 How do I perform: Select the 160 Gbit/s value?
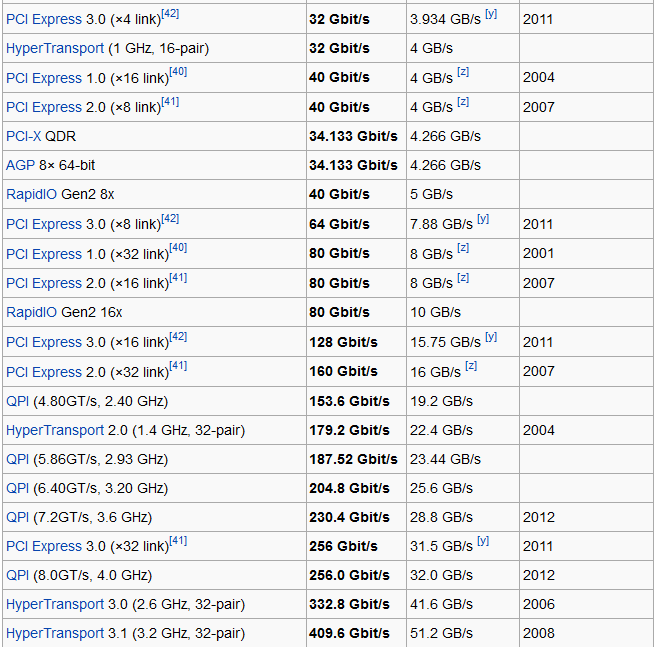pyautogui.click(x=343, y=371)
